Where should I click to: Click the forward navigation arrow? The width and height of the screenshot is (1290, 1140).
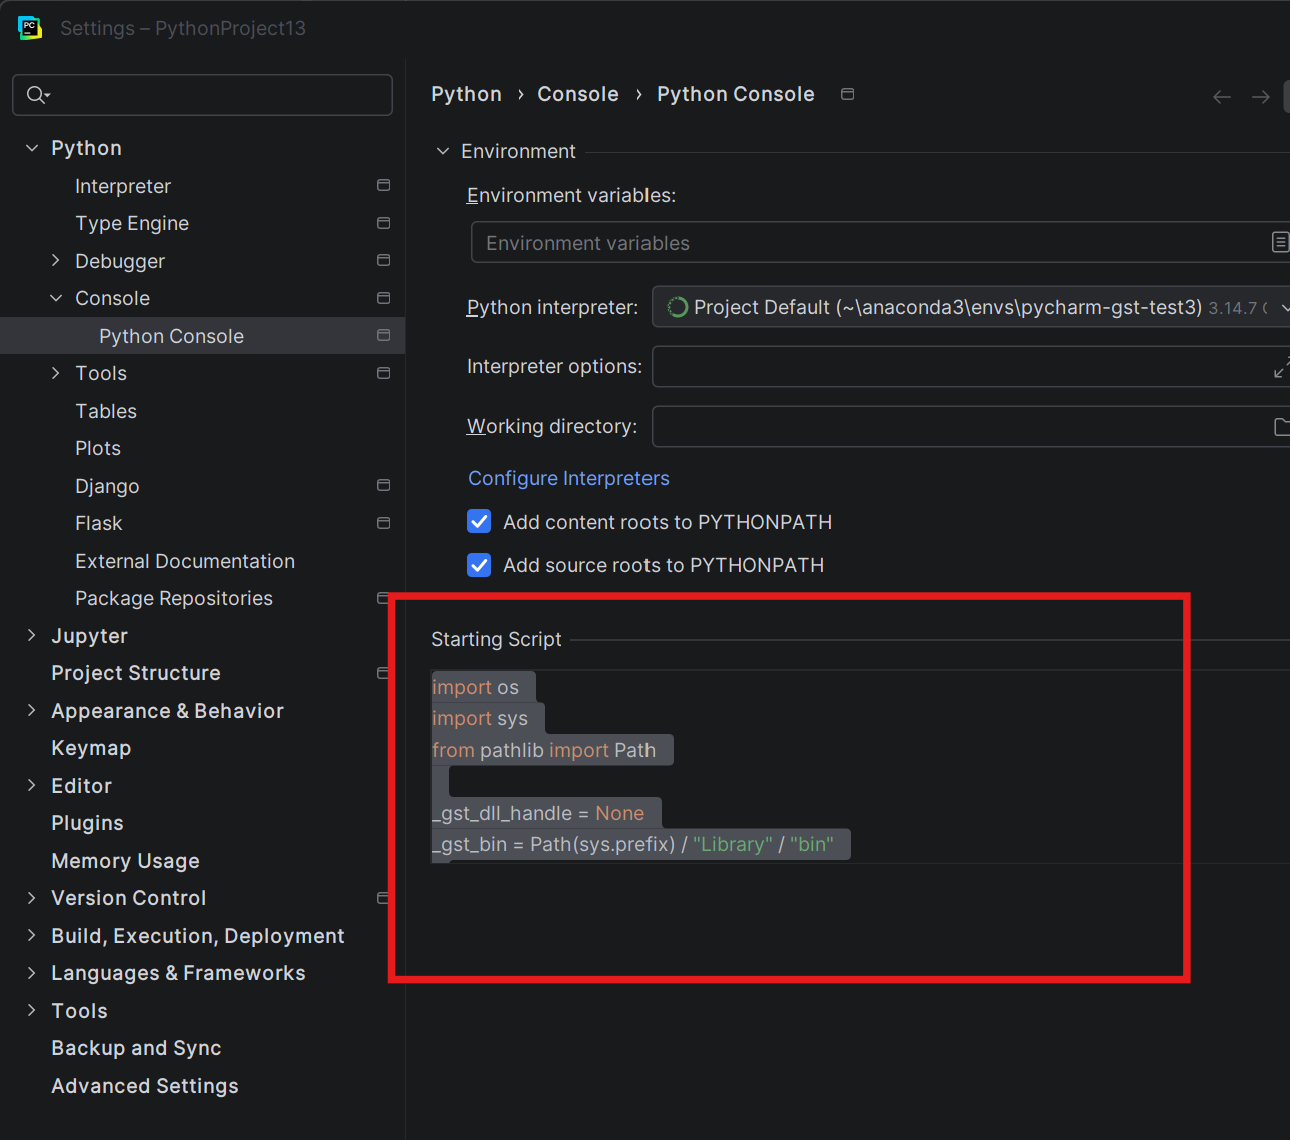1260,97
